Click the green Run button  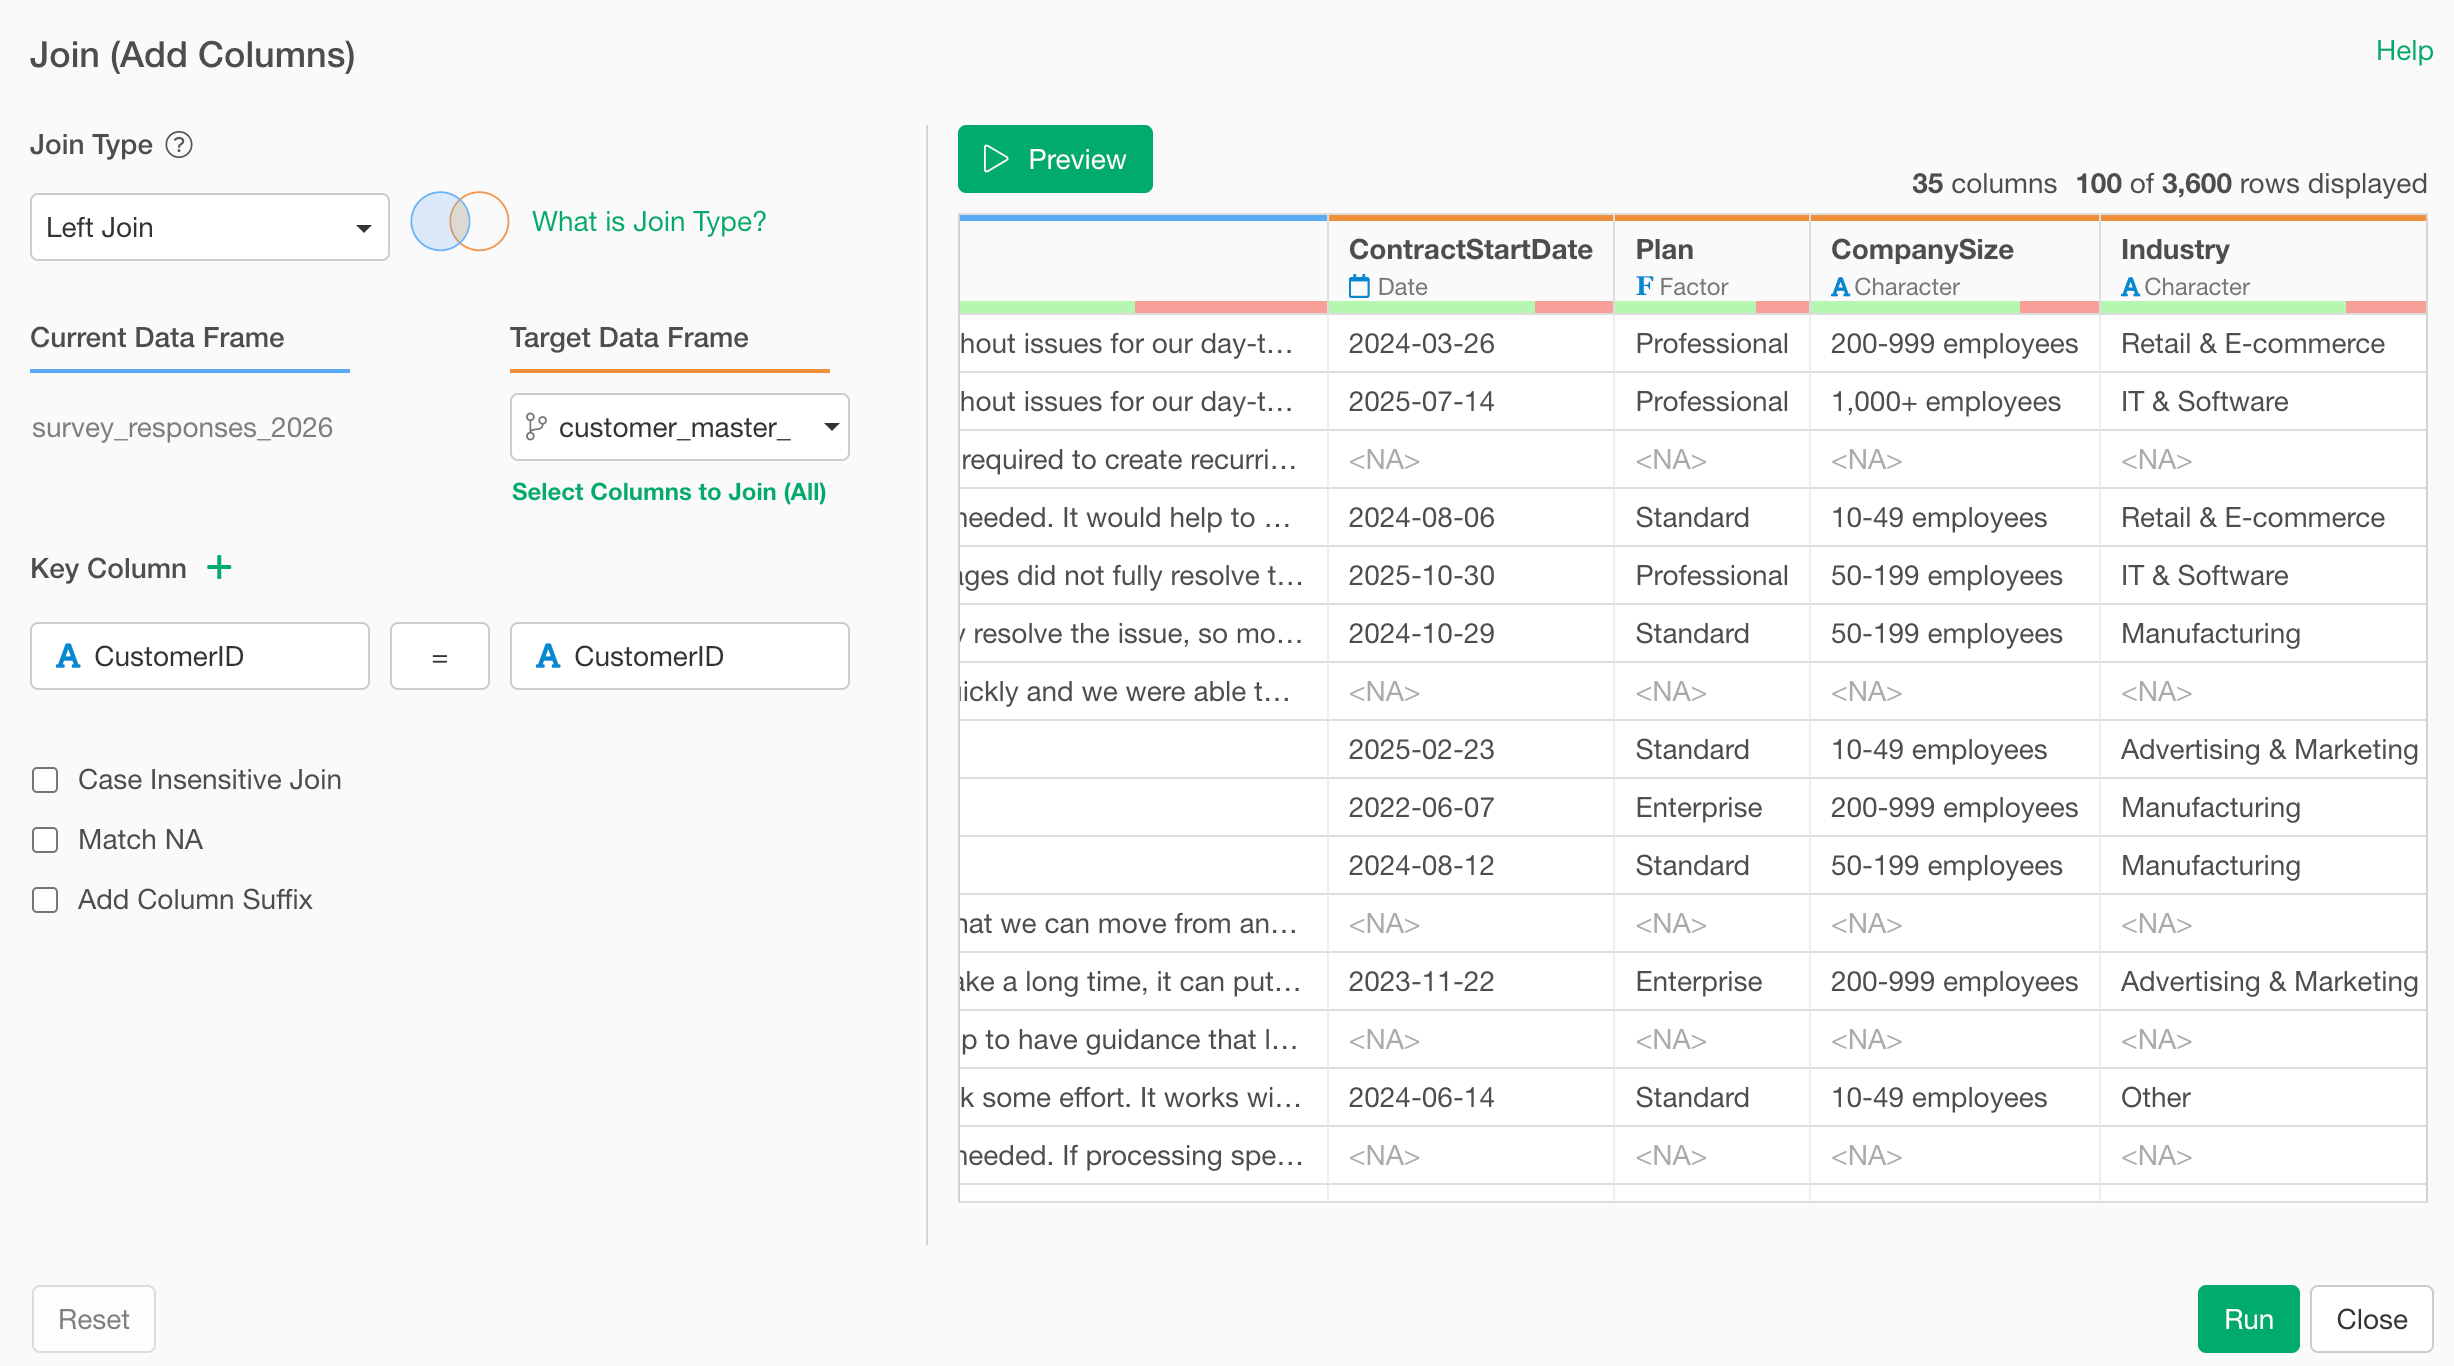coord(2248,1319)
